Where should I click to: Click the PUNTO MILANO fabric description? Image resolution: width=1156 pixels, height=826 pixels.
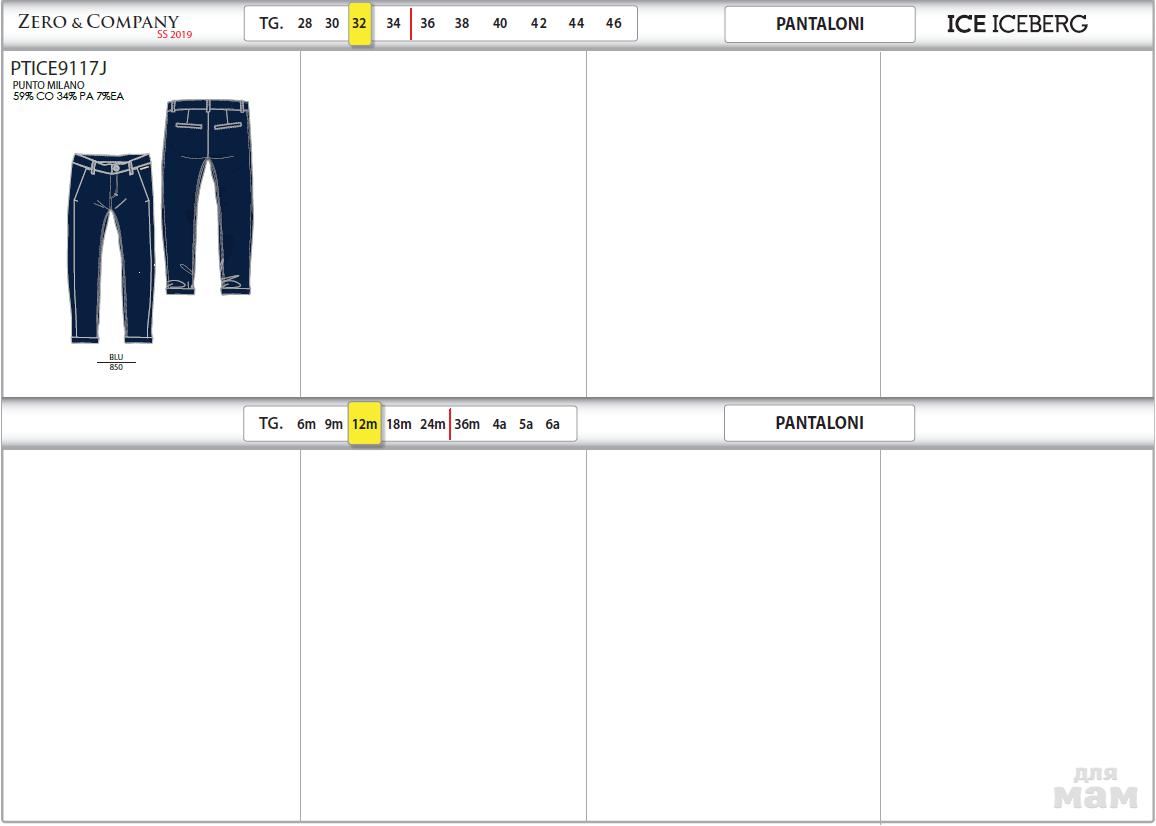[x=49, y=86]
